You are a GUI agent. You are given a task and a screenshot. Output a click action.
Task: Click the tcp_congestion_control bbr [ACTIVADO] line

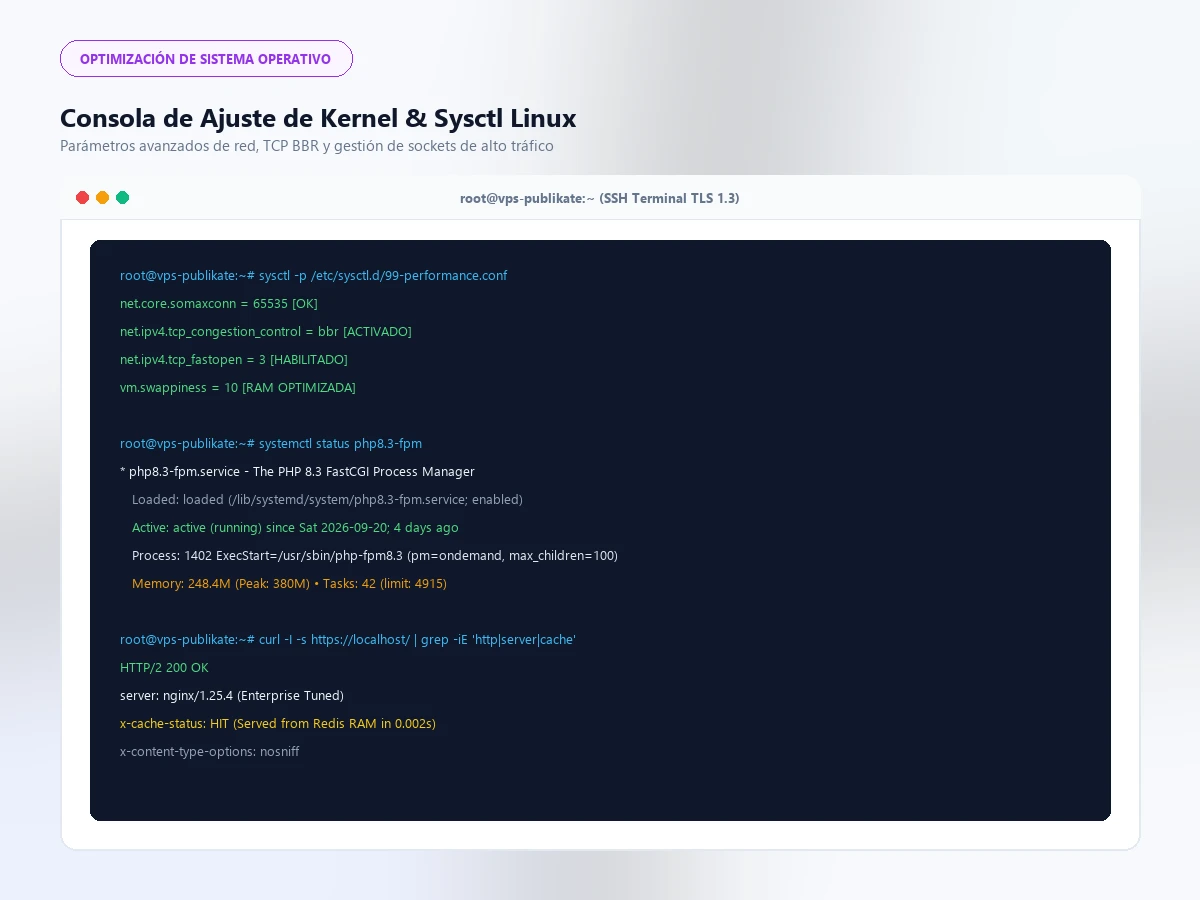[x=266, y=331]
